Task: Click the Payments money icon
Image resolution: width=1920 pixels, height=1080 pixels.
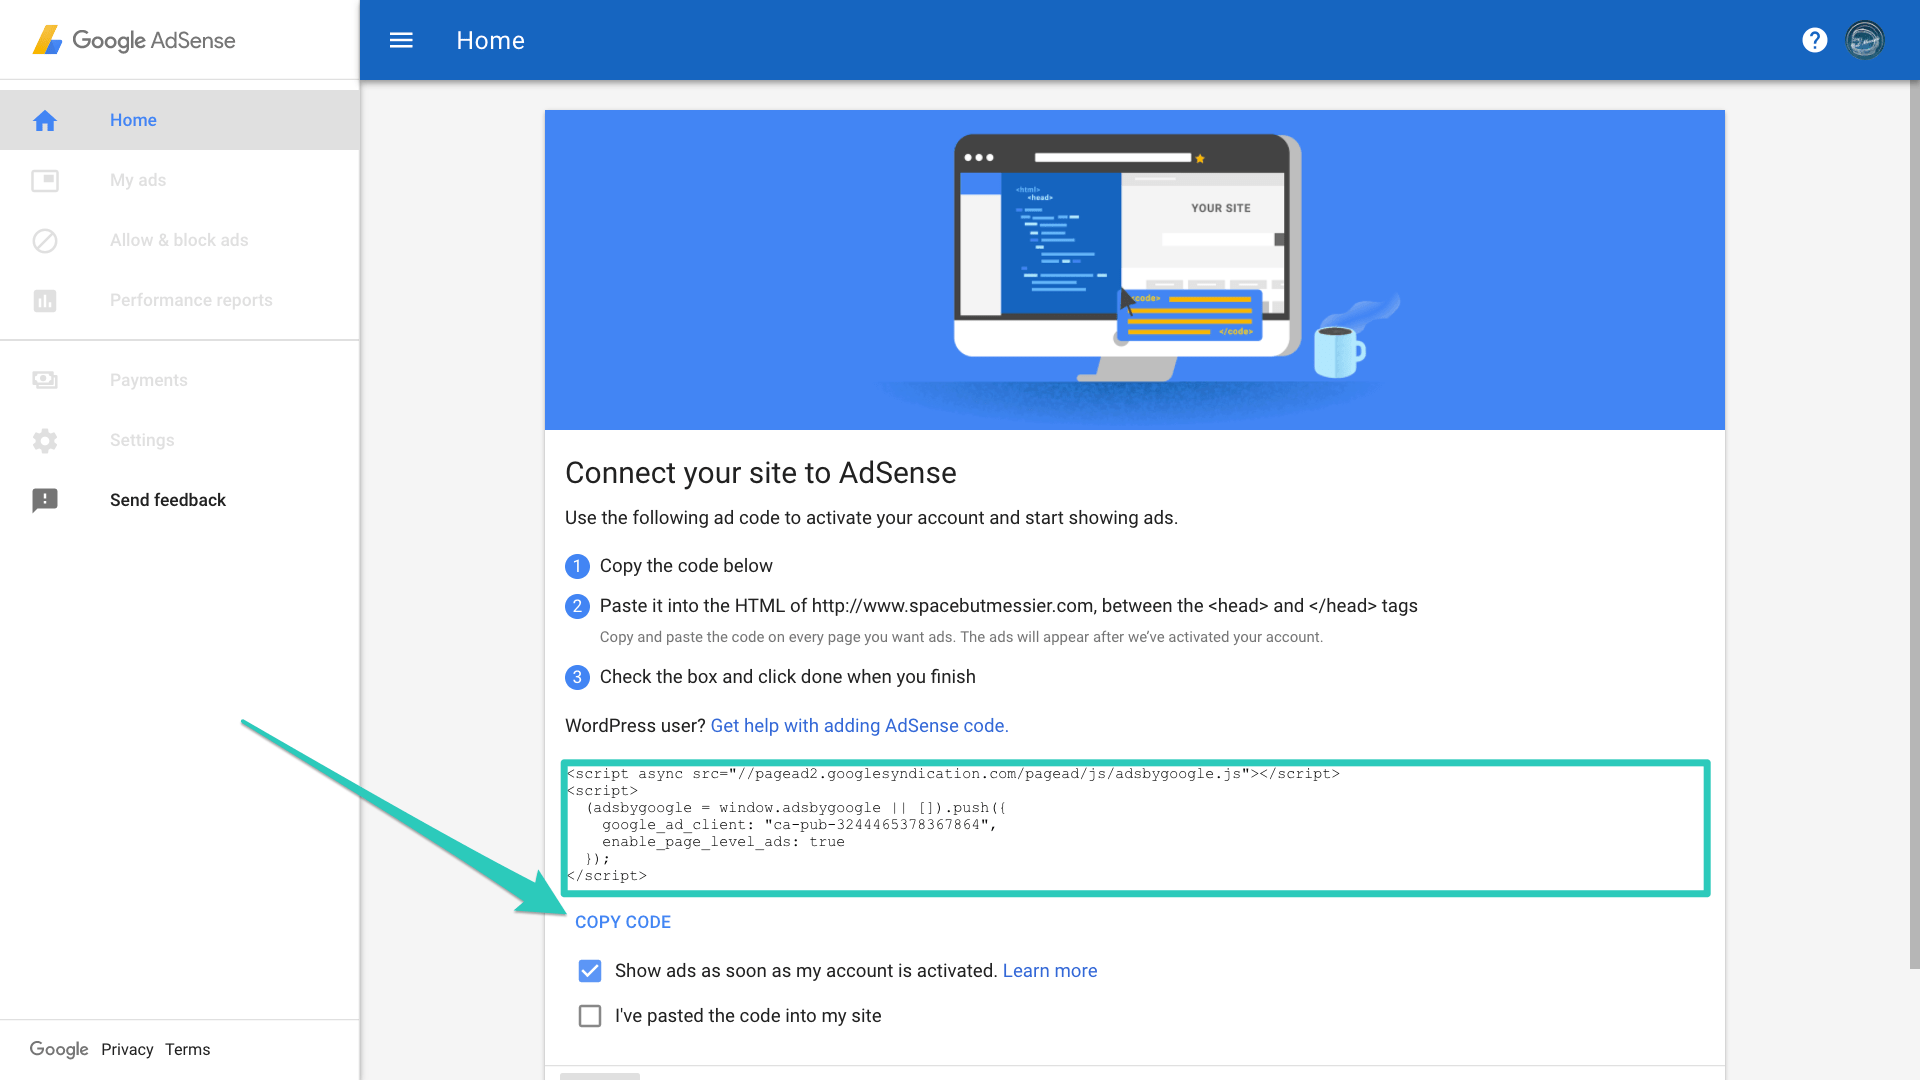Action: [x=45, y=380]
